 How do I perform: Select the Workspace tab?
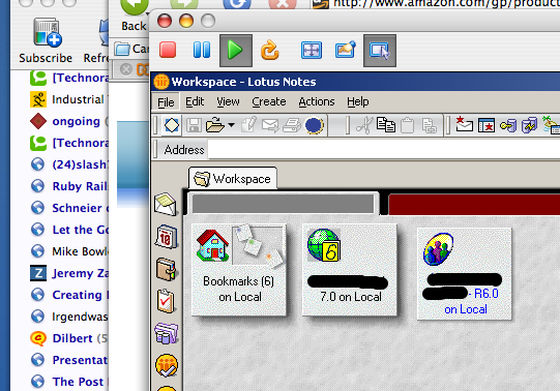click(x=232, y=179)
